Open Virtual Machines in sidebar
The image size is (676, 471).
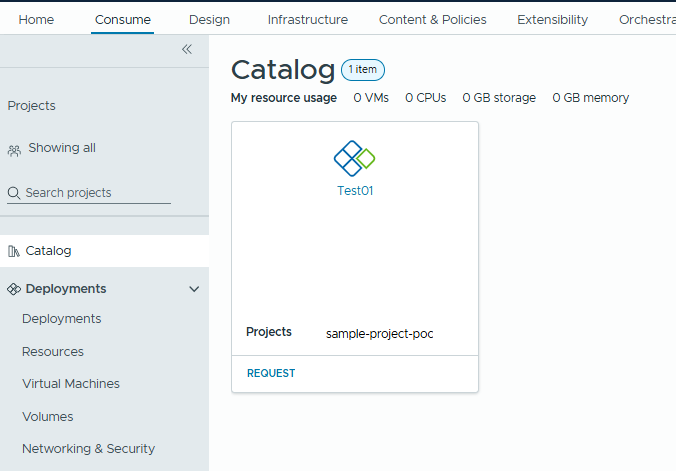click(71, 384)
